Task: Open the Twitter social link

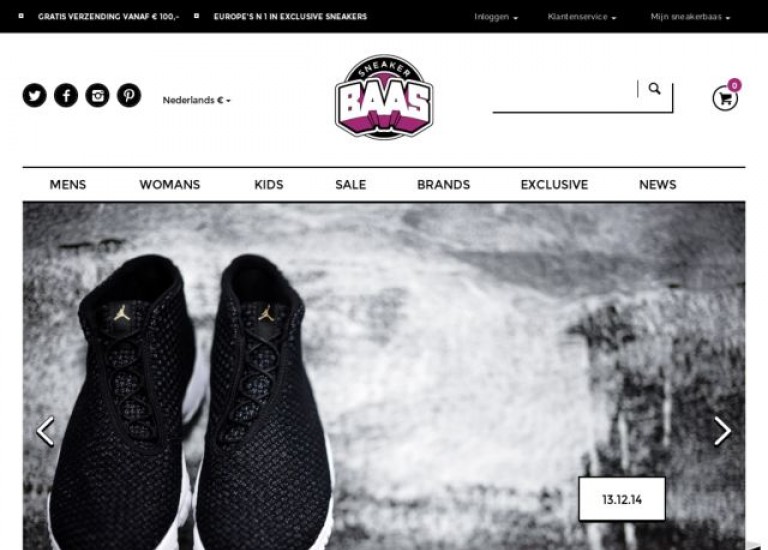Action: (x=34, y=95)
